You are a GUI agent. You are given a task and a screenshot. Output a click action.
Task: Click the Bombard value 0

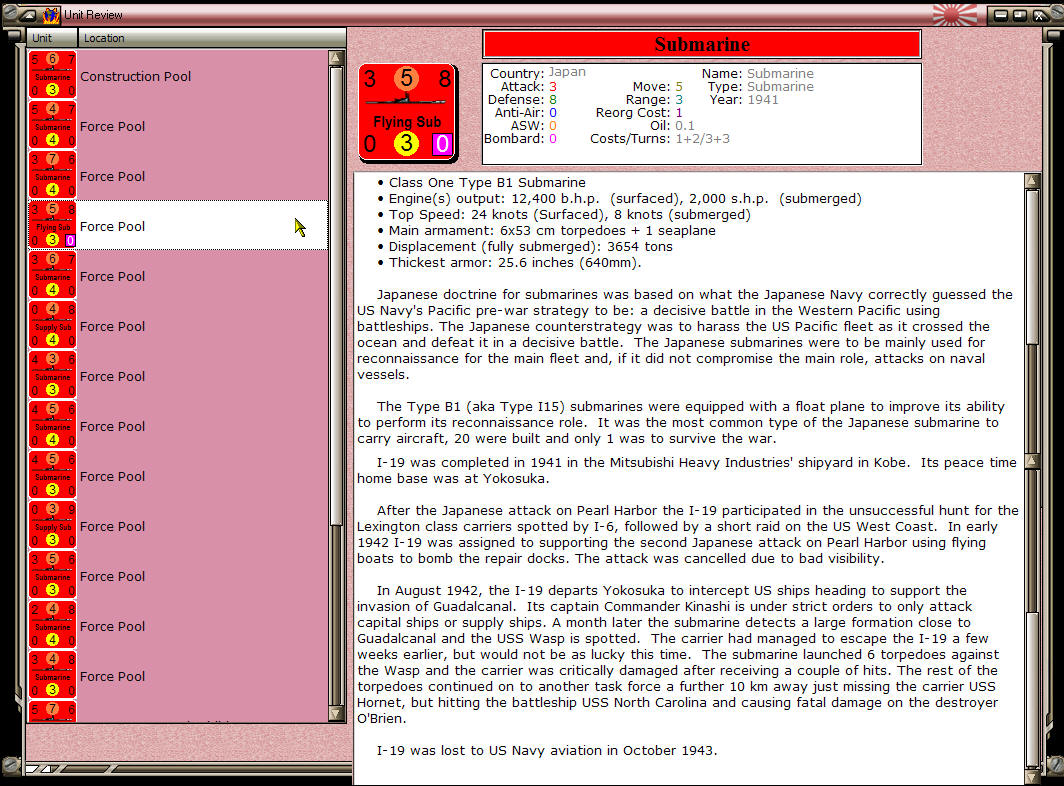(552, 138)
